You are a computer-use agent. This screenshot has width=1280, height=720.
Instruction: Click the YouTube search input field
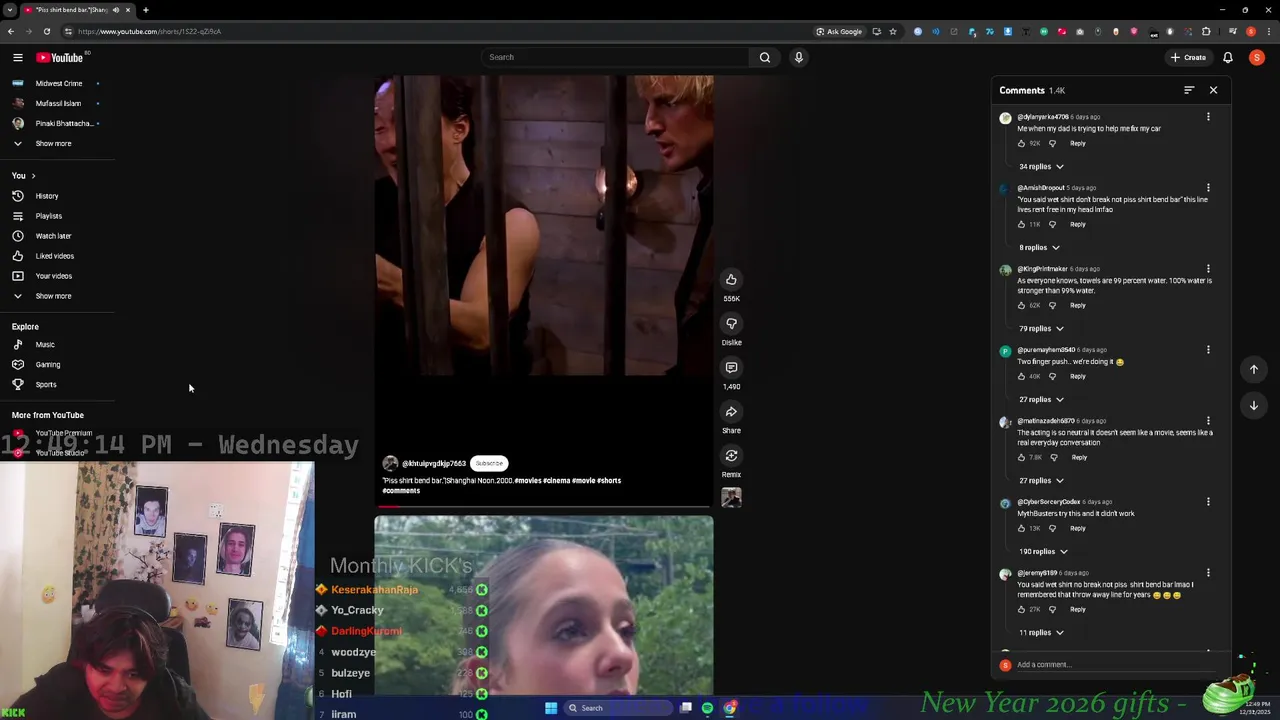coord(615,57)
